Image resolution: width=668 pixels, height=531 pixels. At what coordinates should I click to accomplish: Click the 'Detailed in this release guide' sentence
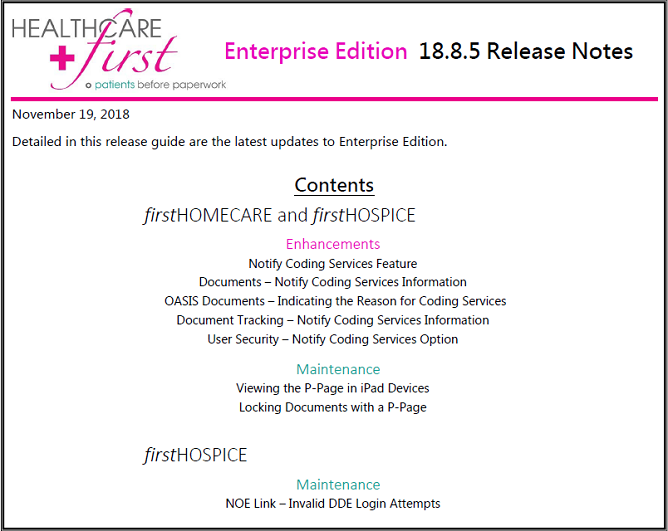(x=230, y=141)
